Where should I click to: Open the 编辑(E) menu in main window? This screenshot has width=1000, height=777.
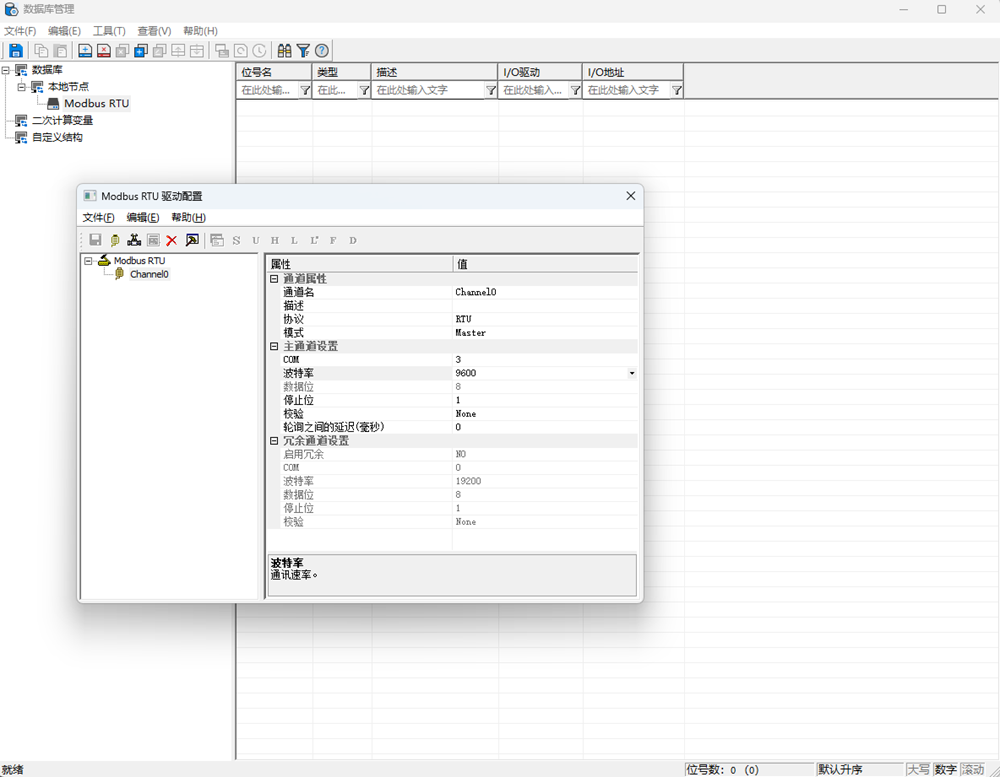(x=64, y=31)
